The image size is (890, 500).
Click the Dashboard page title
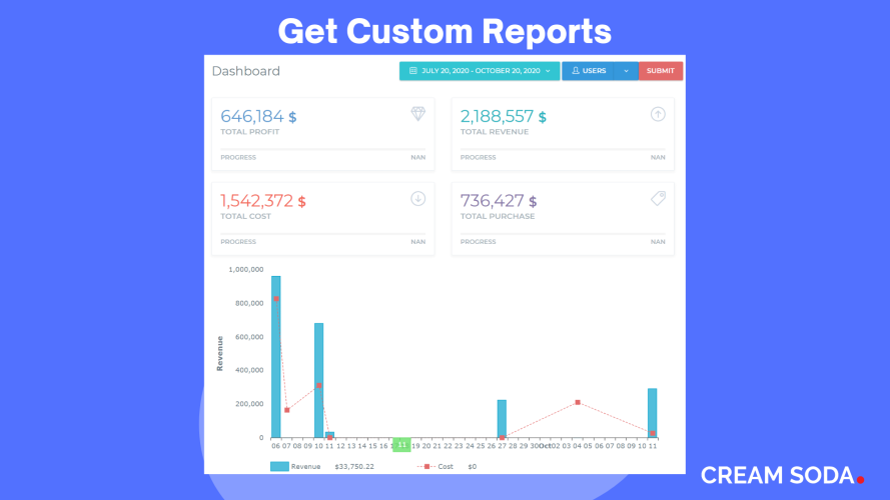click(246, 71)
